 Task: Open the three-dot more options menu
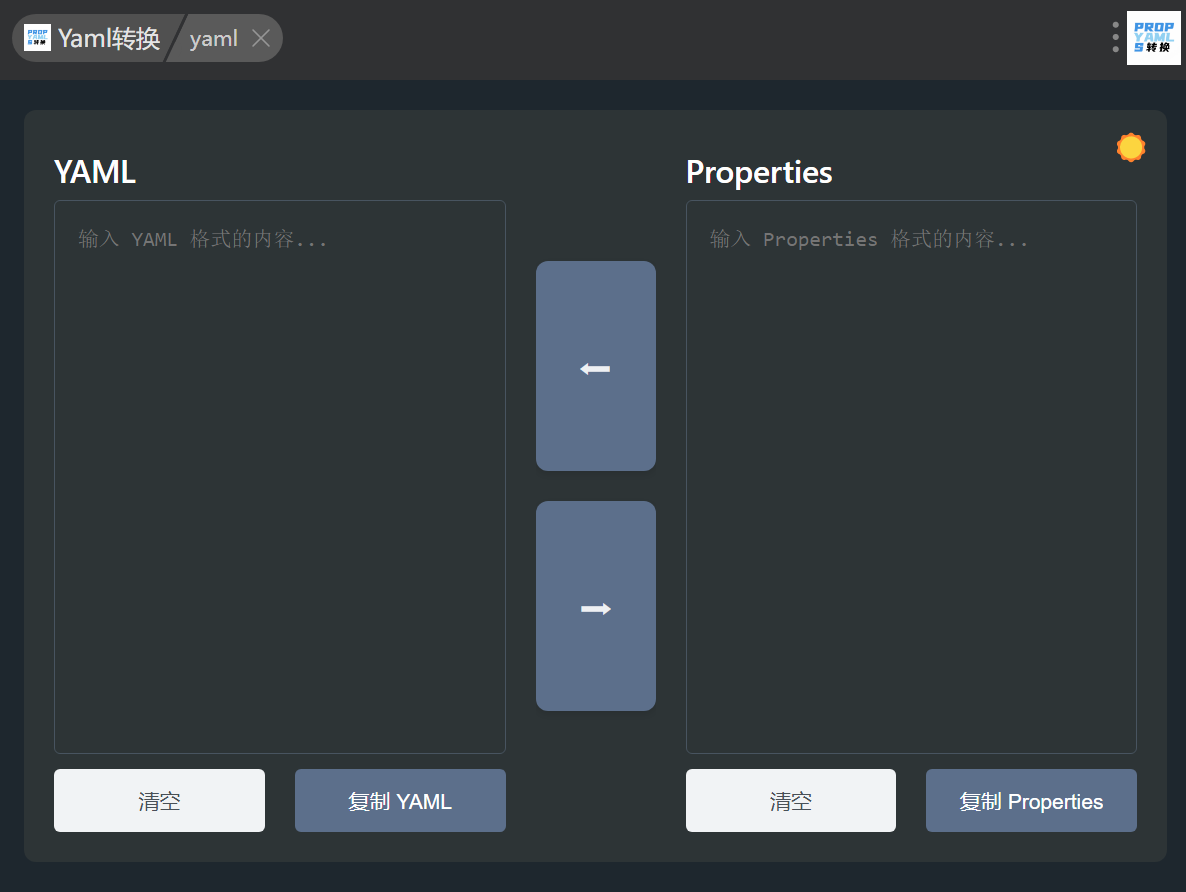point(1115,37)
